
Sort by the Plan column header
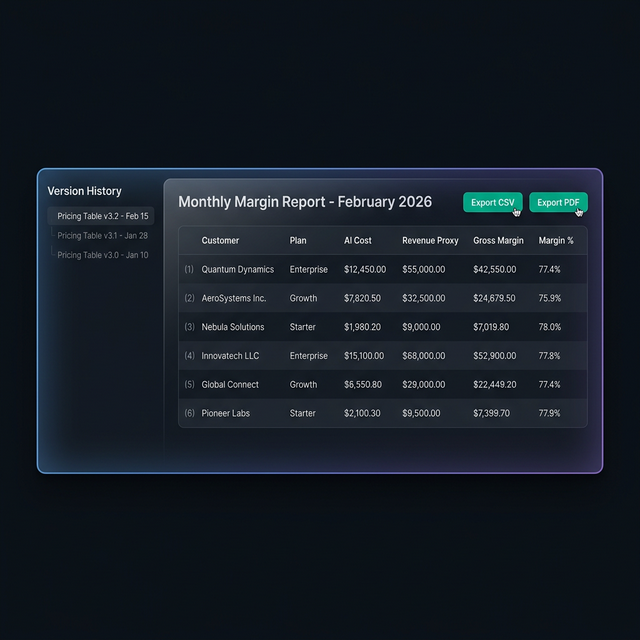point(298,240)
